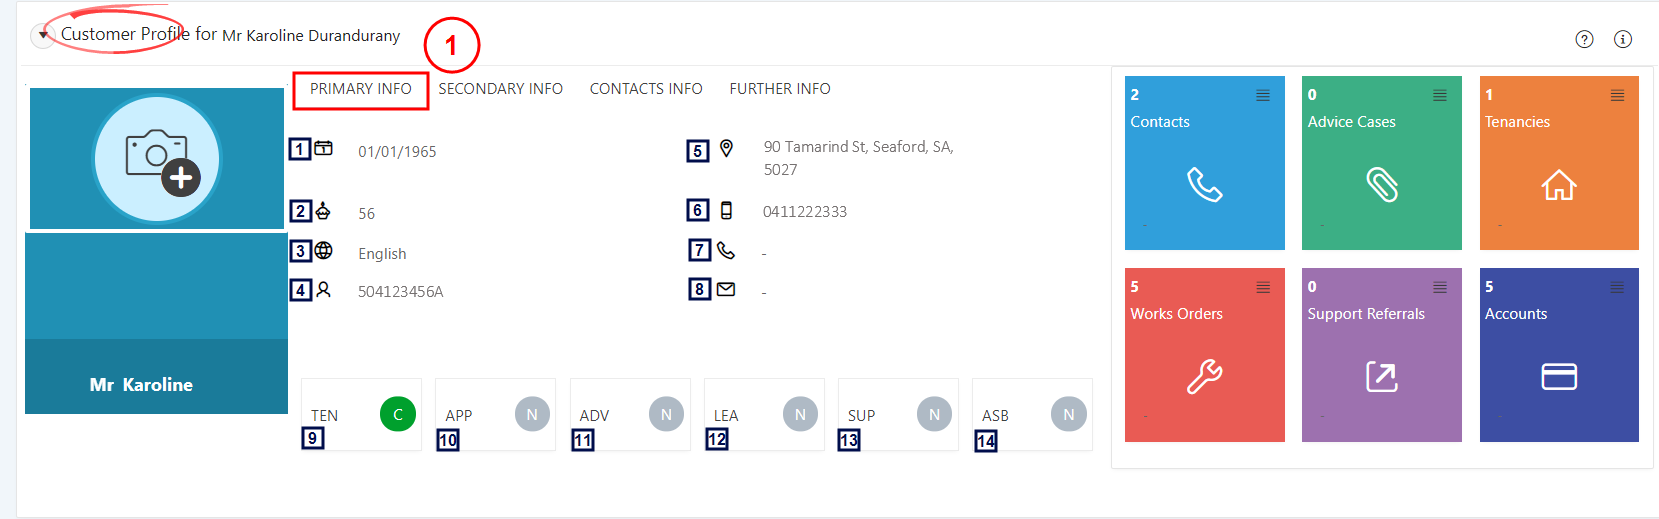Image resolution: width=1659 pixels, height=519 pixels.
Task: Toggle the green TEN status indicator
Action: click(x=398, y=414)
